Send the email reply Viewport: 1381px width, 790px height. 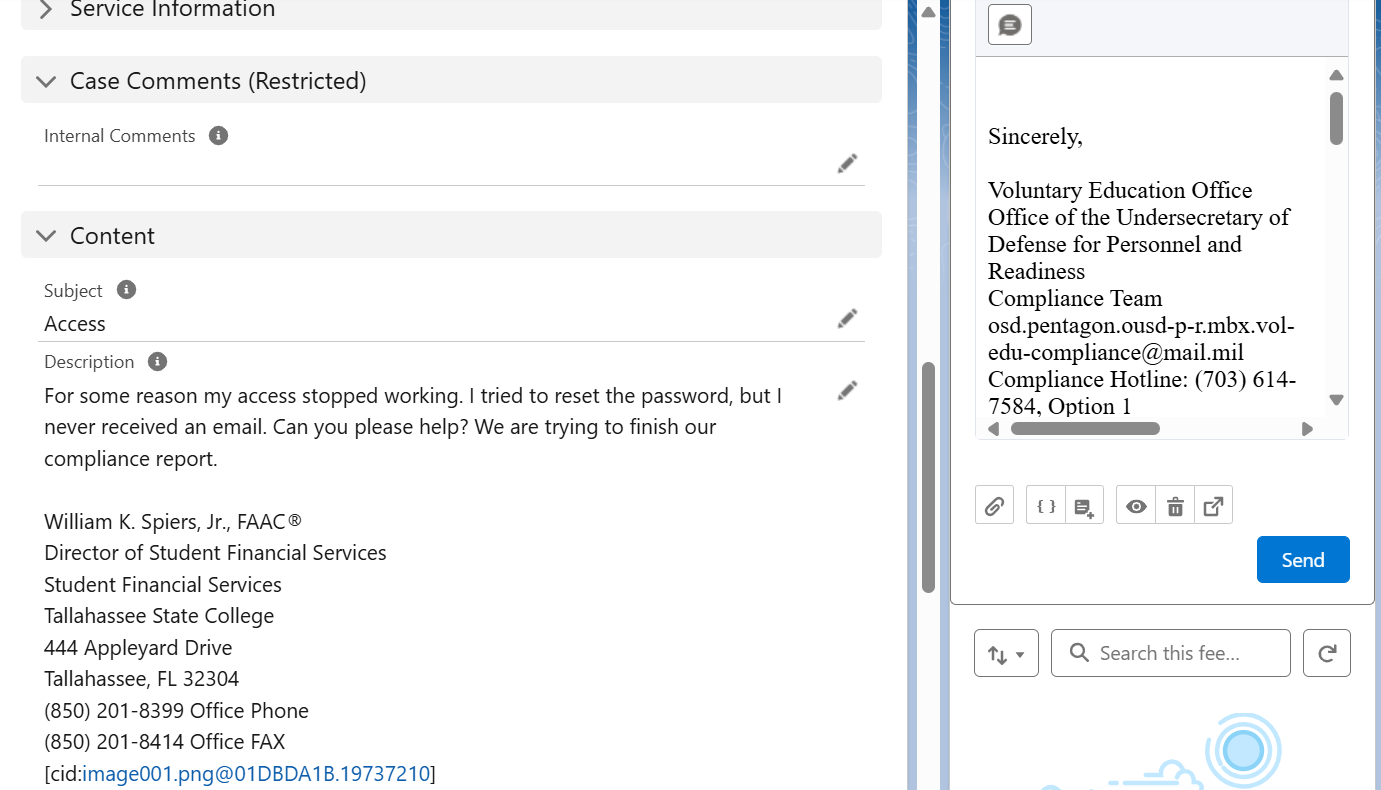[x=1303, y=560]
